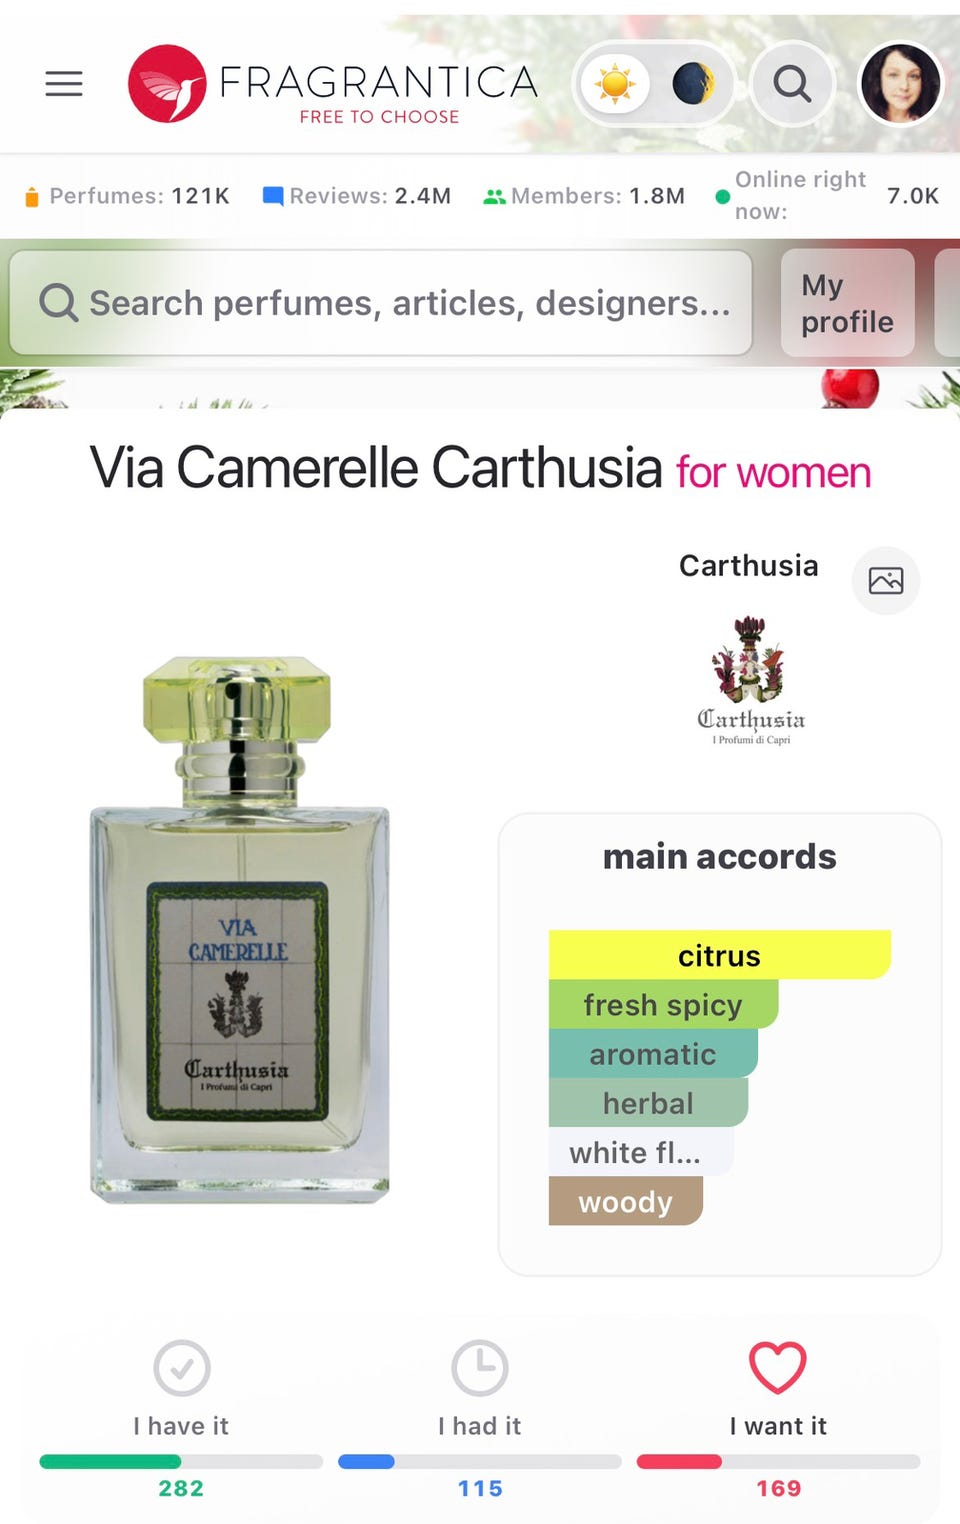Open the My profile tab
Viewport: 960px width, 1524px height.
tap(847, 303)
